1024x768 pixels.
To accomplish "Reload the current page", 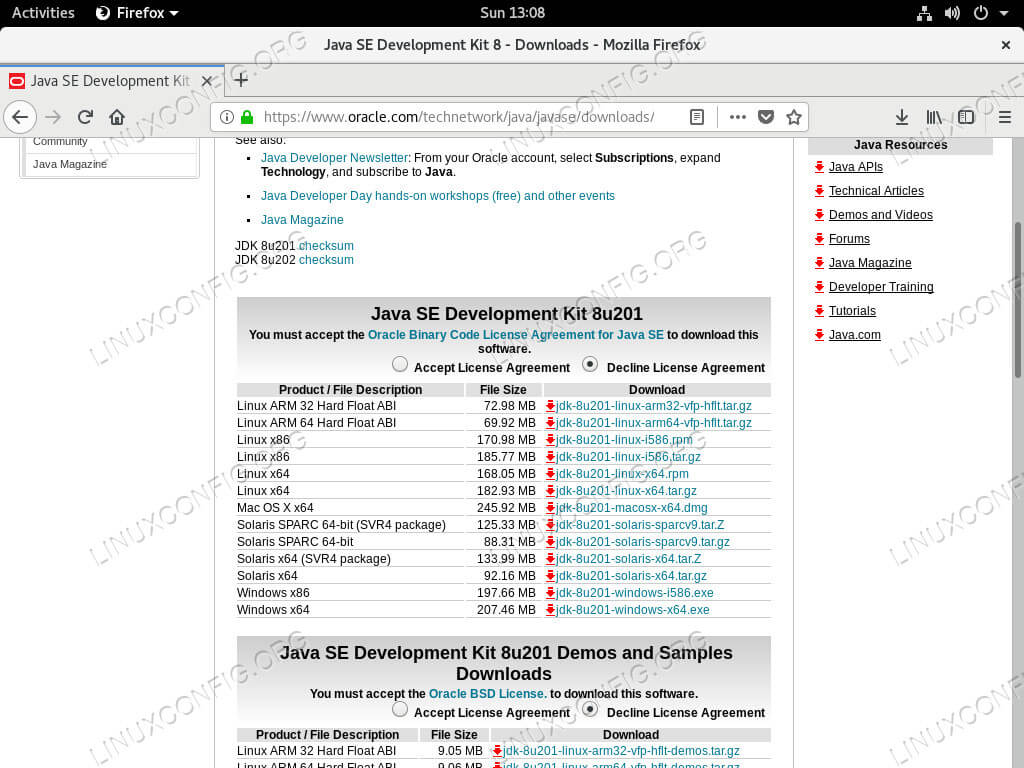I will (x=86, y=118).
